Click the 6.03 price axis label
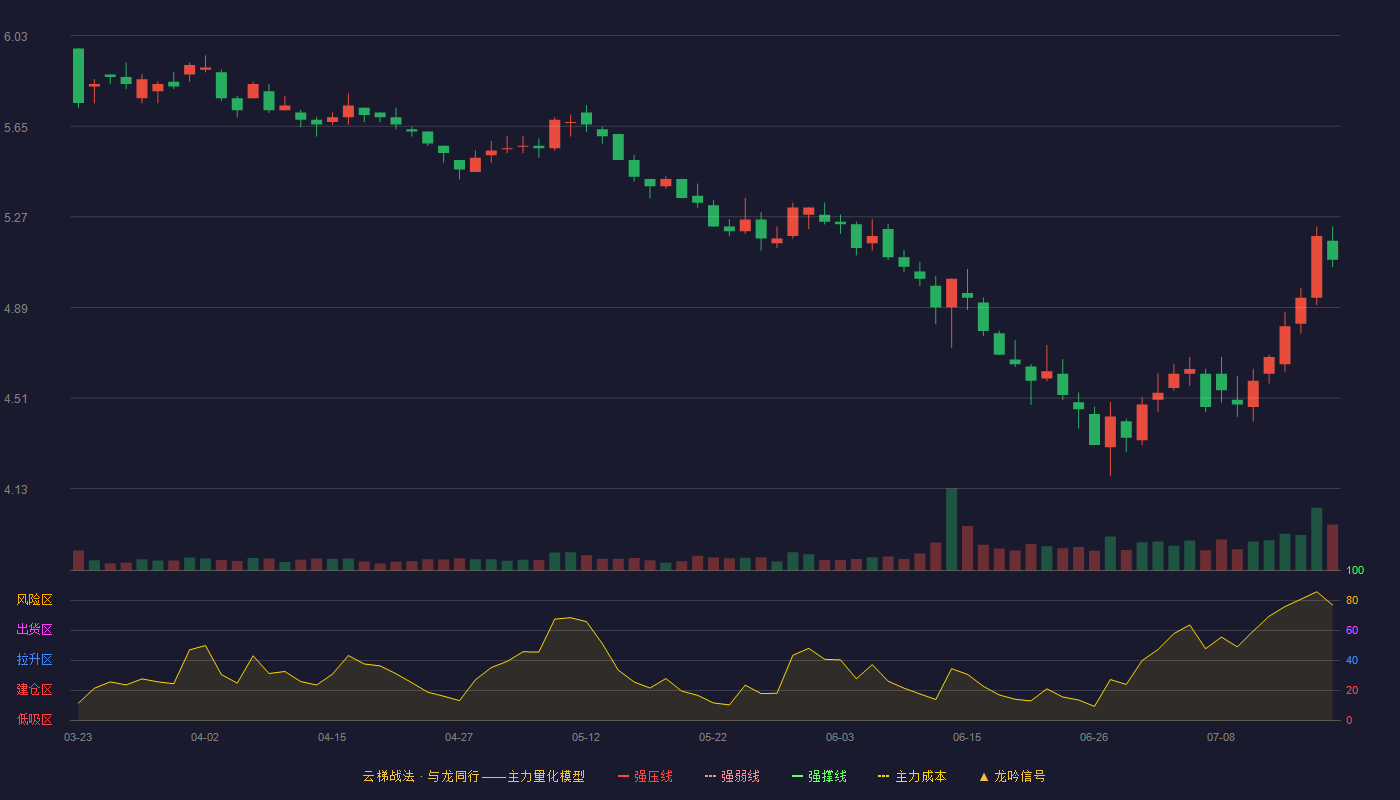1400x800 pixels. [x=16, y=37]
